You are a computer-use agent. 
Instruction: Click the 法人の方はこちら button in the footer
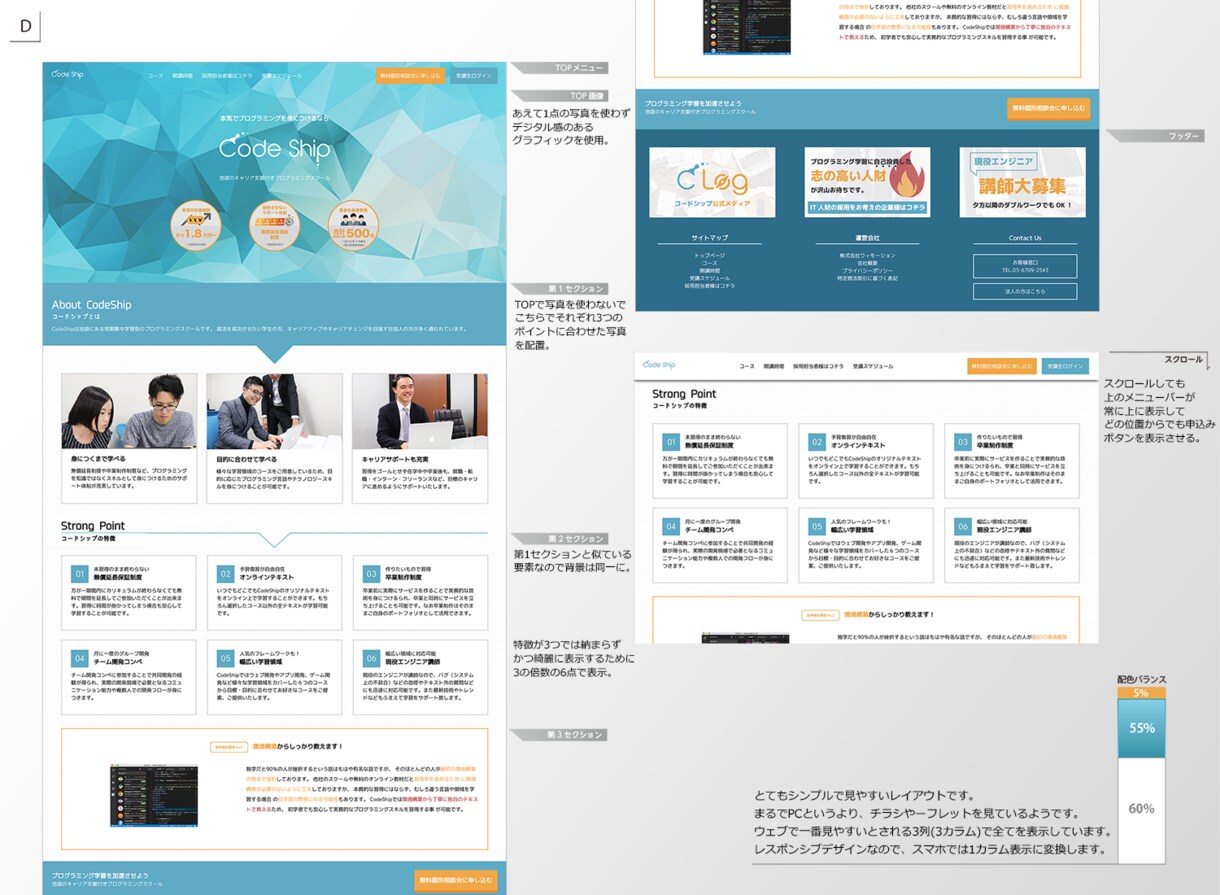click(1025, 291)
